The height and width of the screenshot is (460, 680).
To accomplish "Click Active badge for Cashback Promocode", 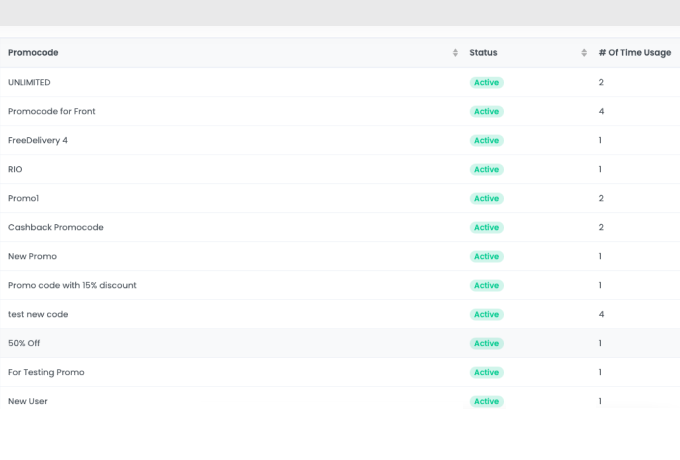I will (x=487, y=228).
